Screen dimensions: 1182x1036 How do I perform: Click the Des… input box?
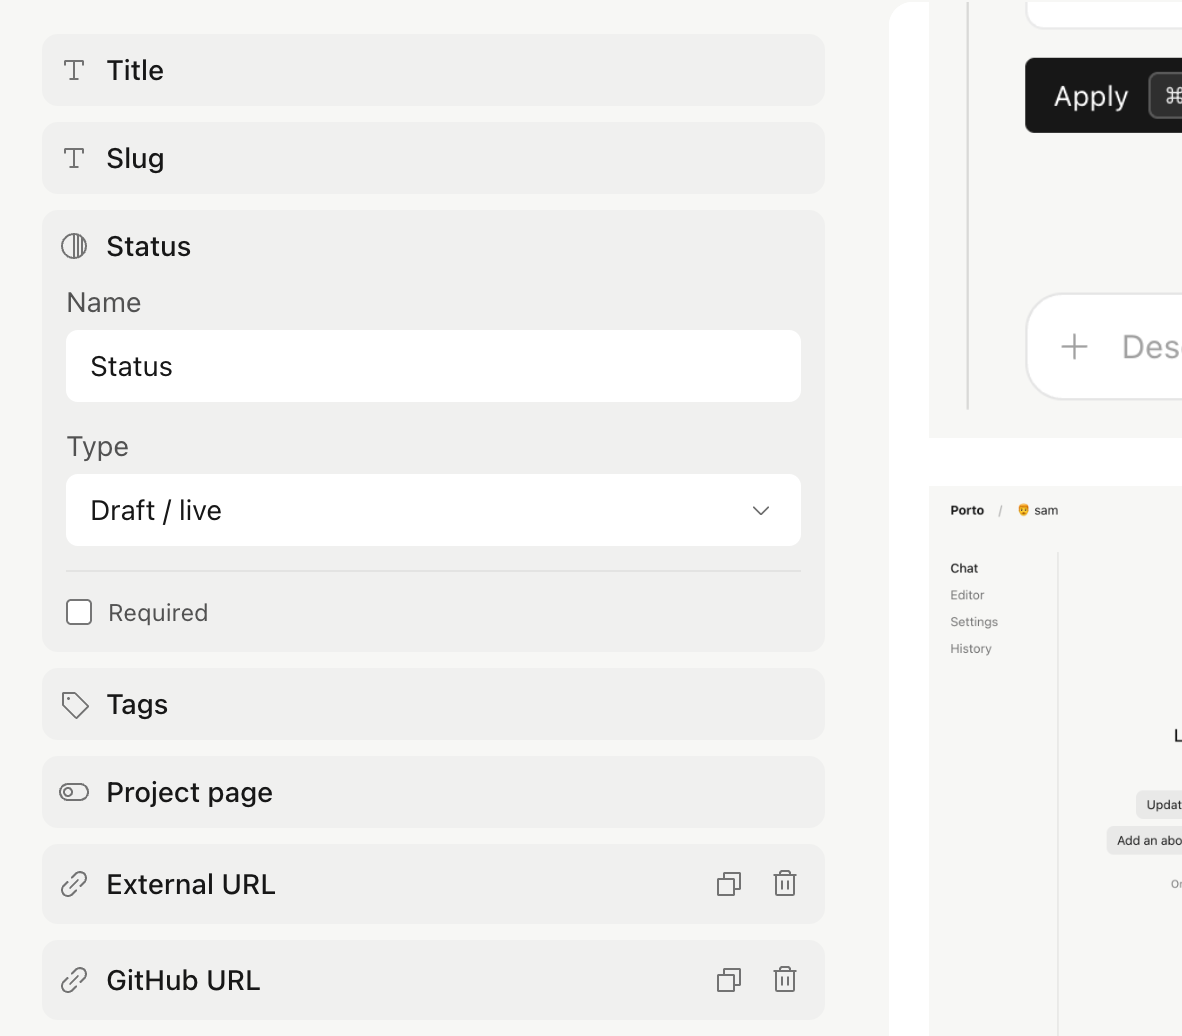tap(1104, 347)
